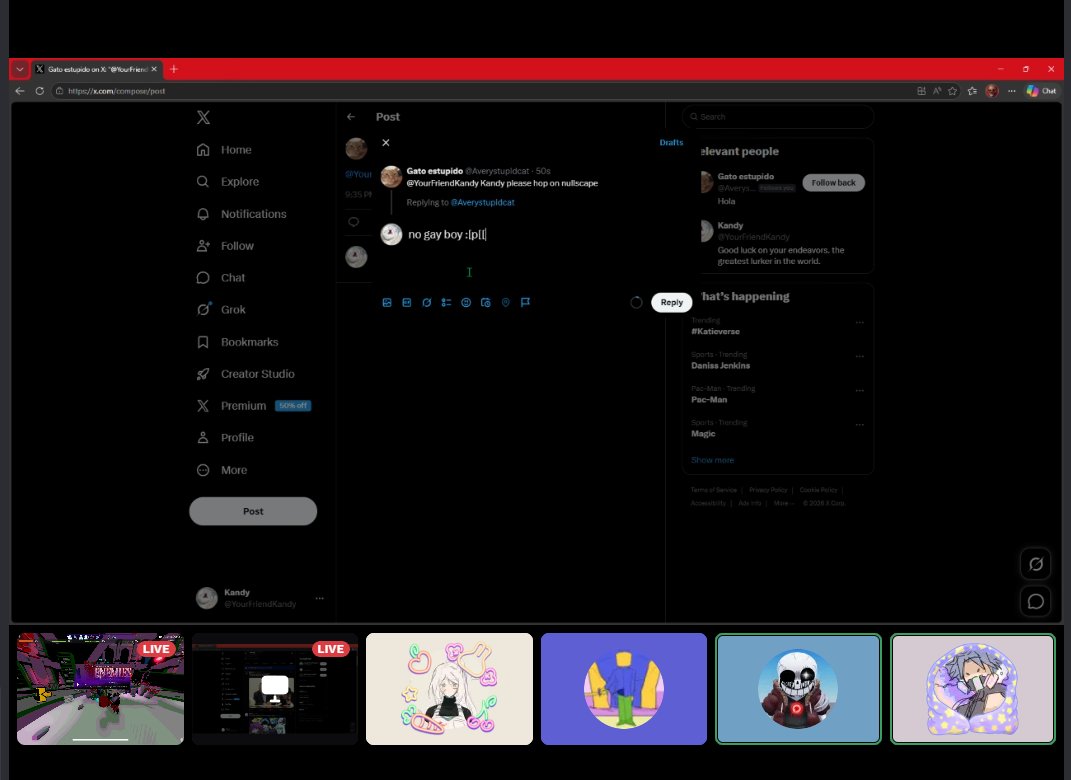Select the Gato estupido browser tab

point(96,69)
